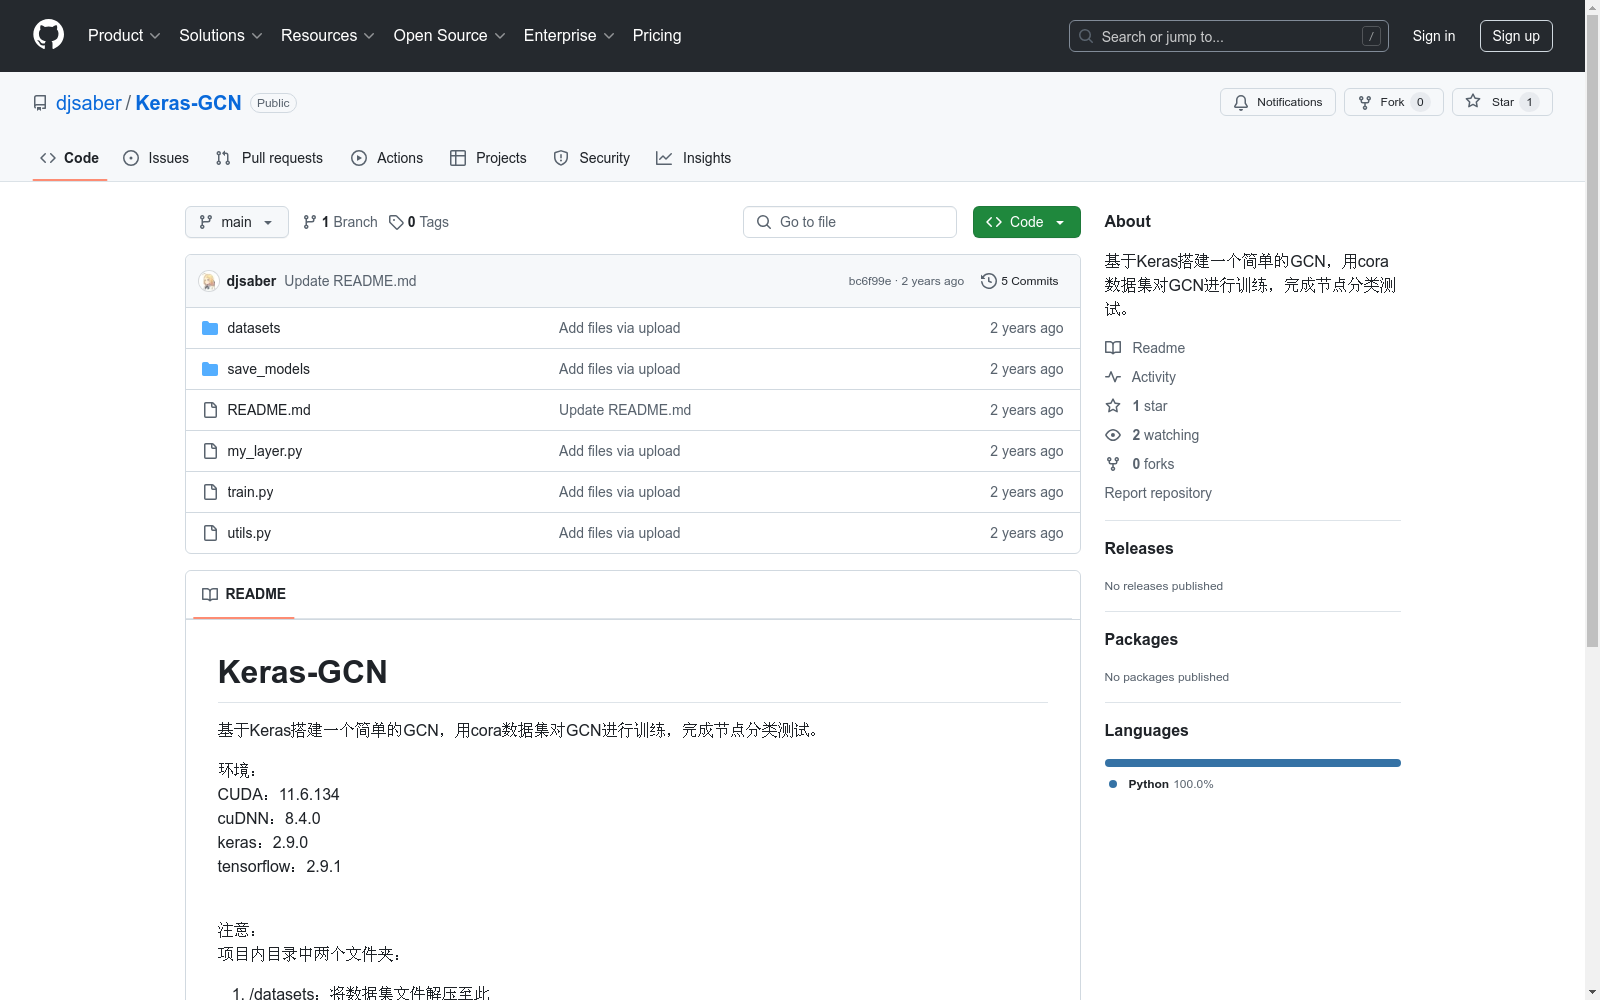Open the datasets folder name
This screenshot has height=1000, width=1600.
tap(254, 328)
